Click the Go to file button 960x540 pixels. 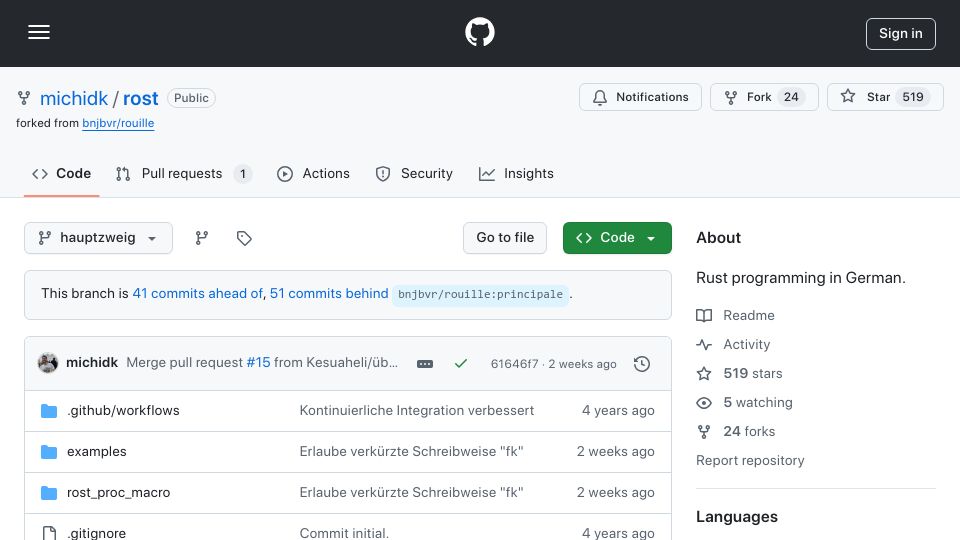(x=504, y=238)
